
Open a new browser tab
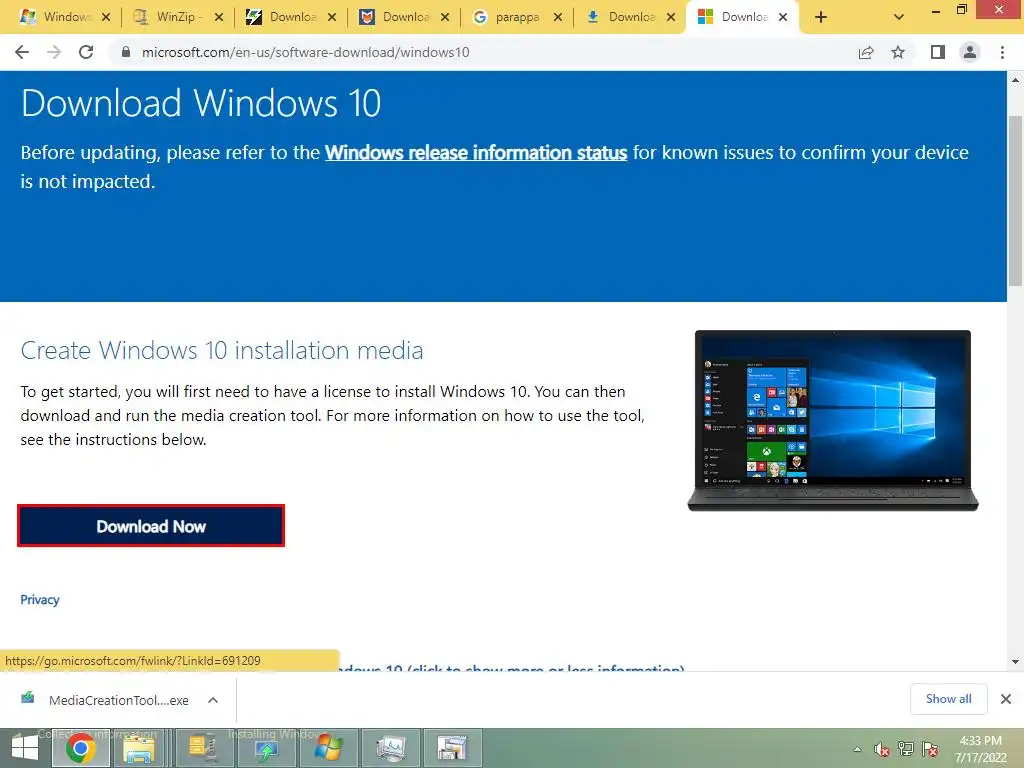pyautogui.click(x=821, y=18)
